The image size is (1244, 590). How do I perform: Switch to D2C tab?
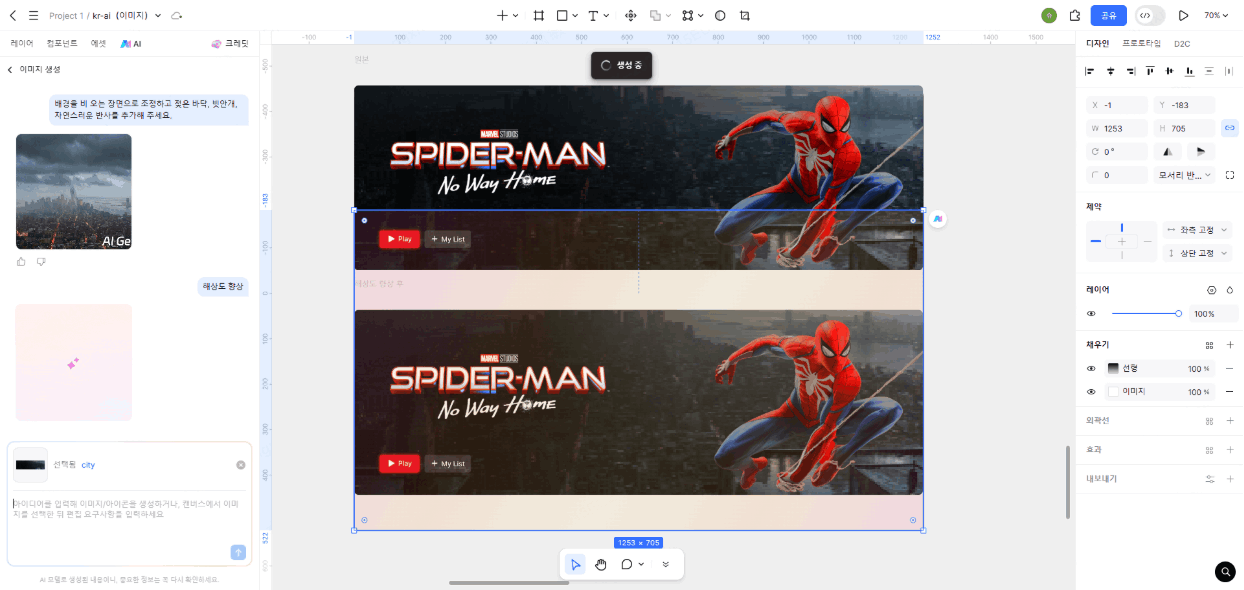tap(1182, 44)
